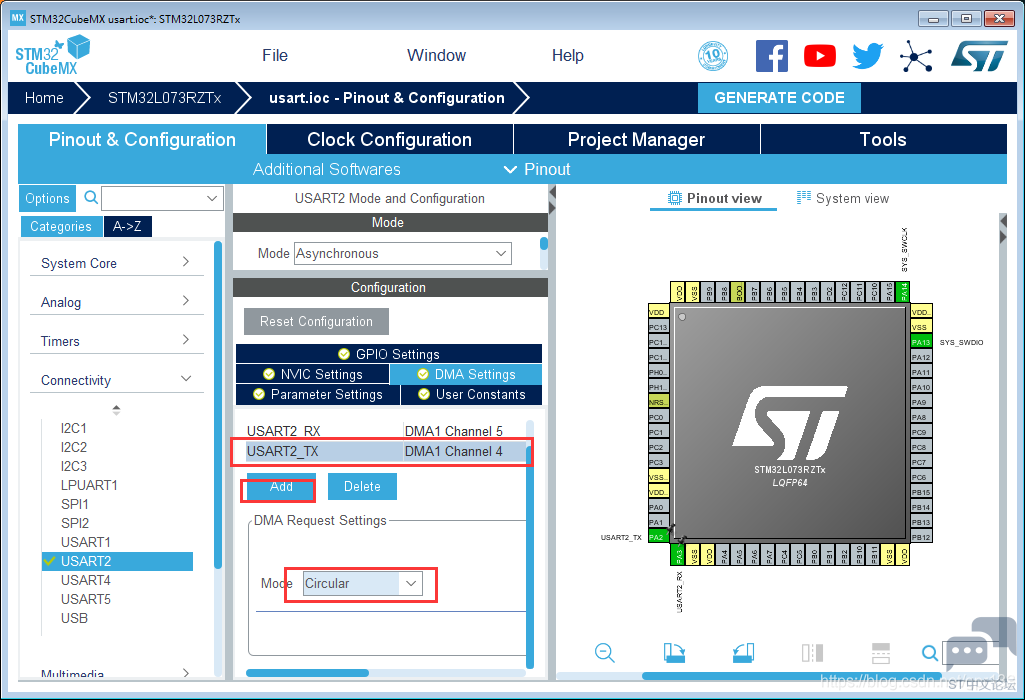
Task: Open the YouTube channel icon
Action: (820, 56)
